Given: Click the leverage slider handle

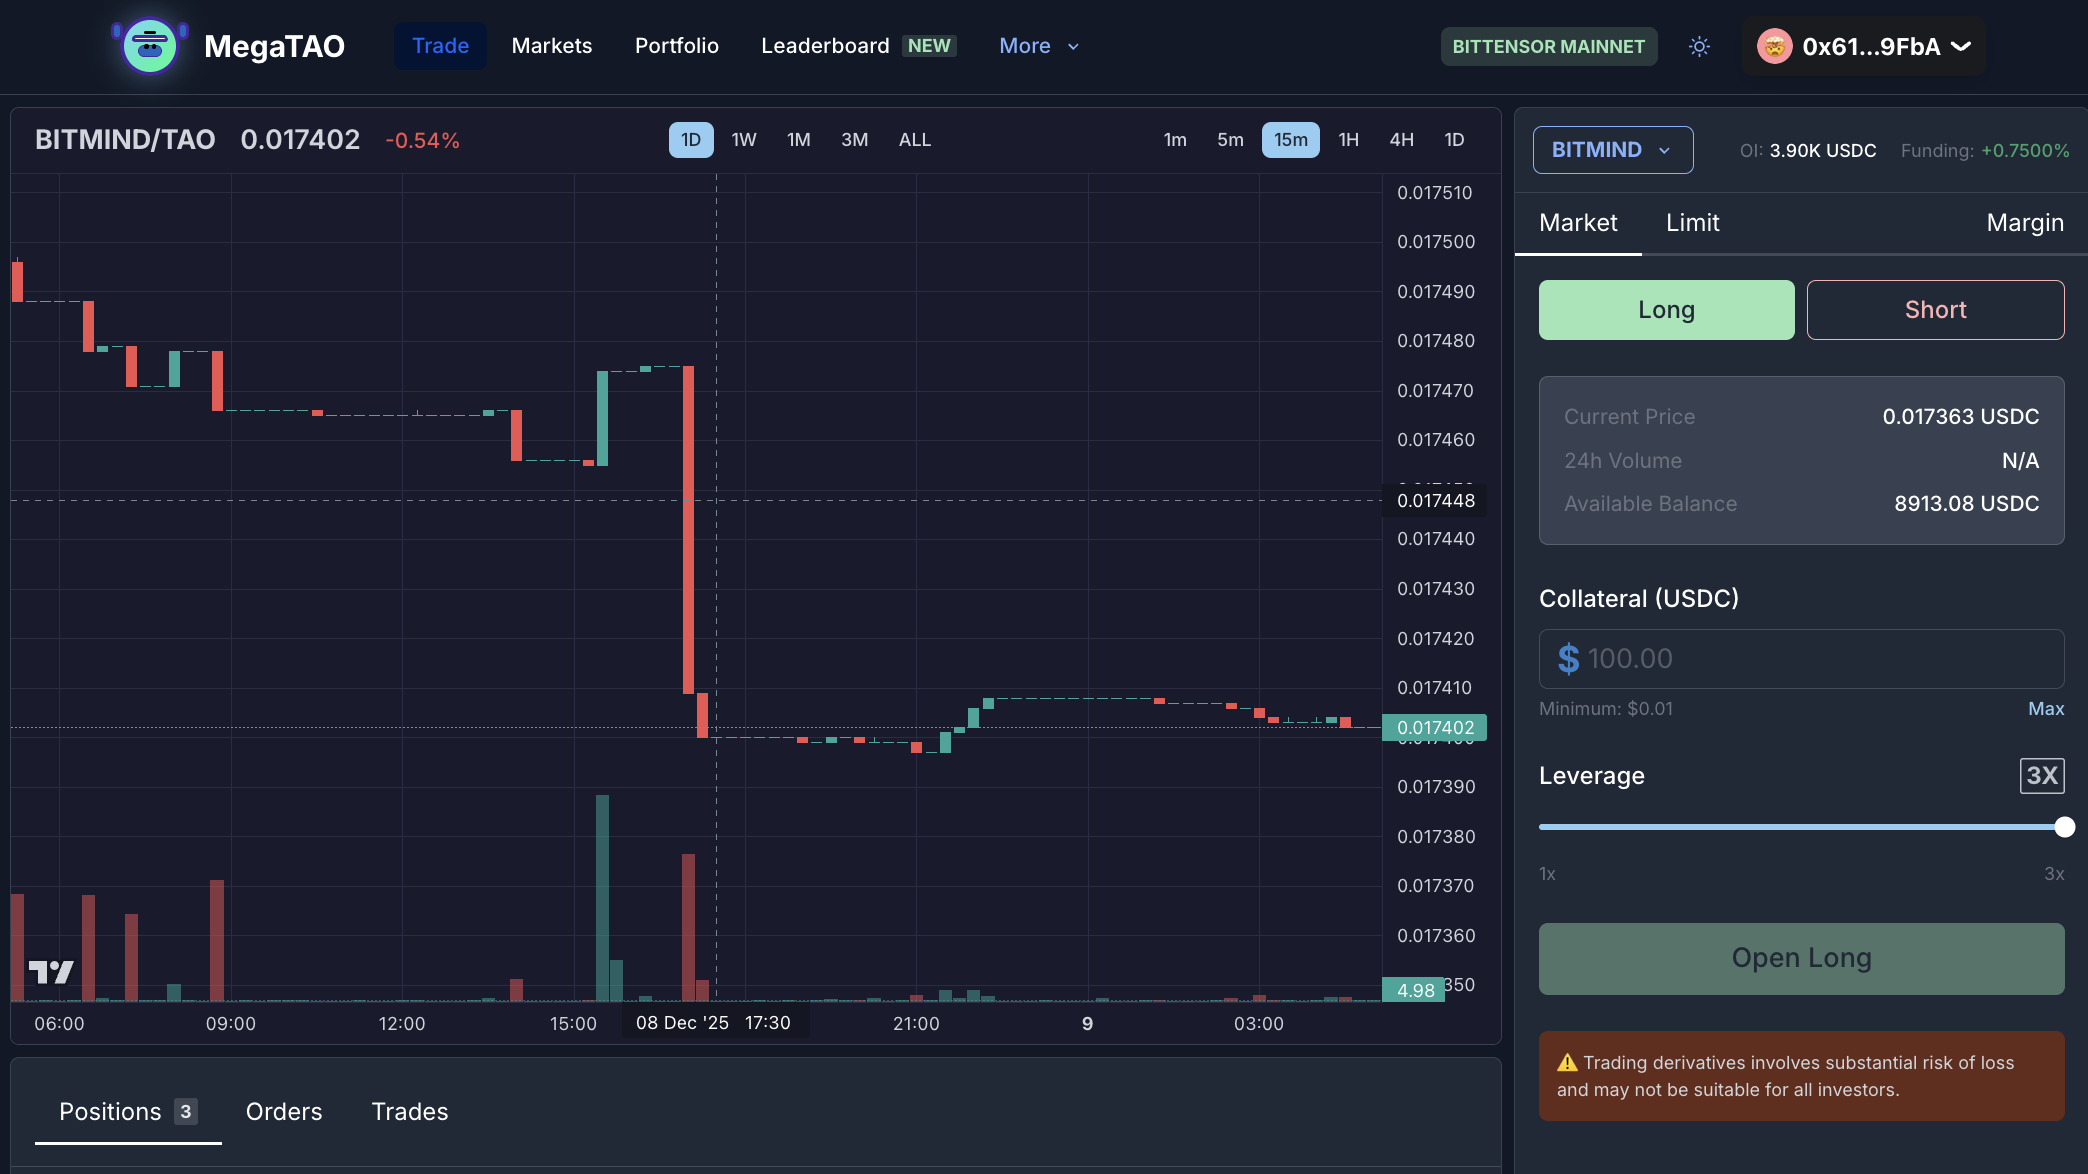Looking at the screenshot, I should coord(2064,827).
